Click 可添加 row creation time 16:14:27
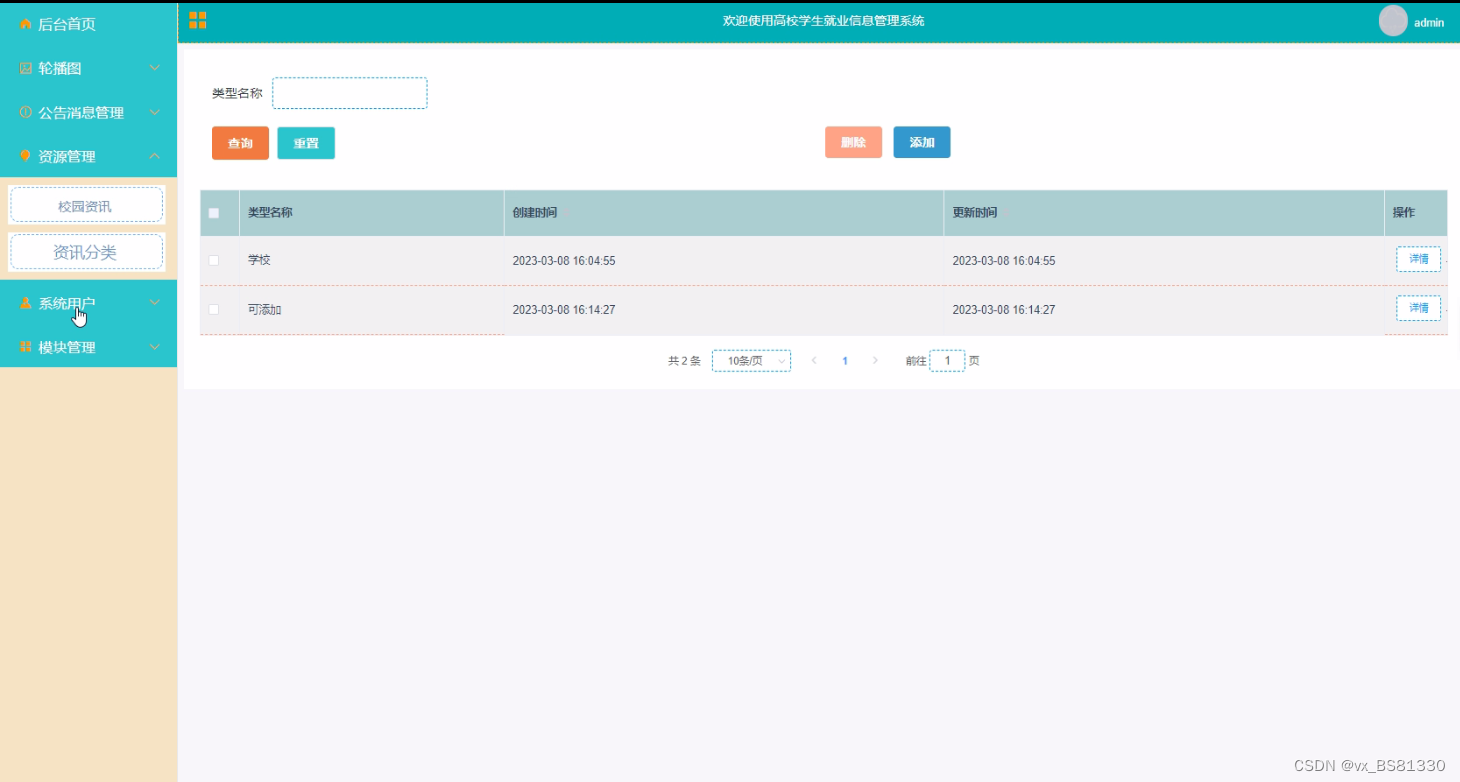Viewport: 1460px width, 782px height. pyautogui.click(x=564, y=310)
